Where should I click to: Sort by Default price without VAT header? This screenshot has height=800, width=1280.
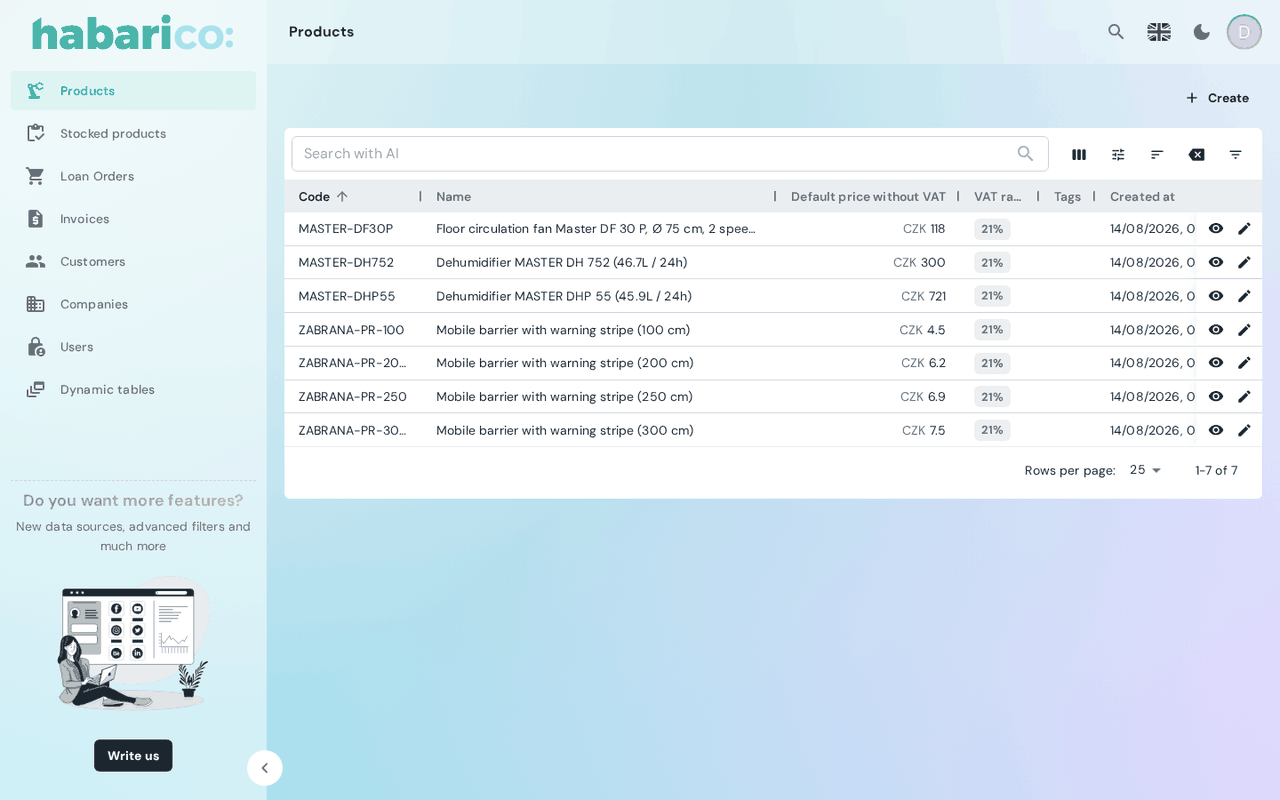click(x=868, y=197)
